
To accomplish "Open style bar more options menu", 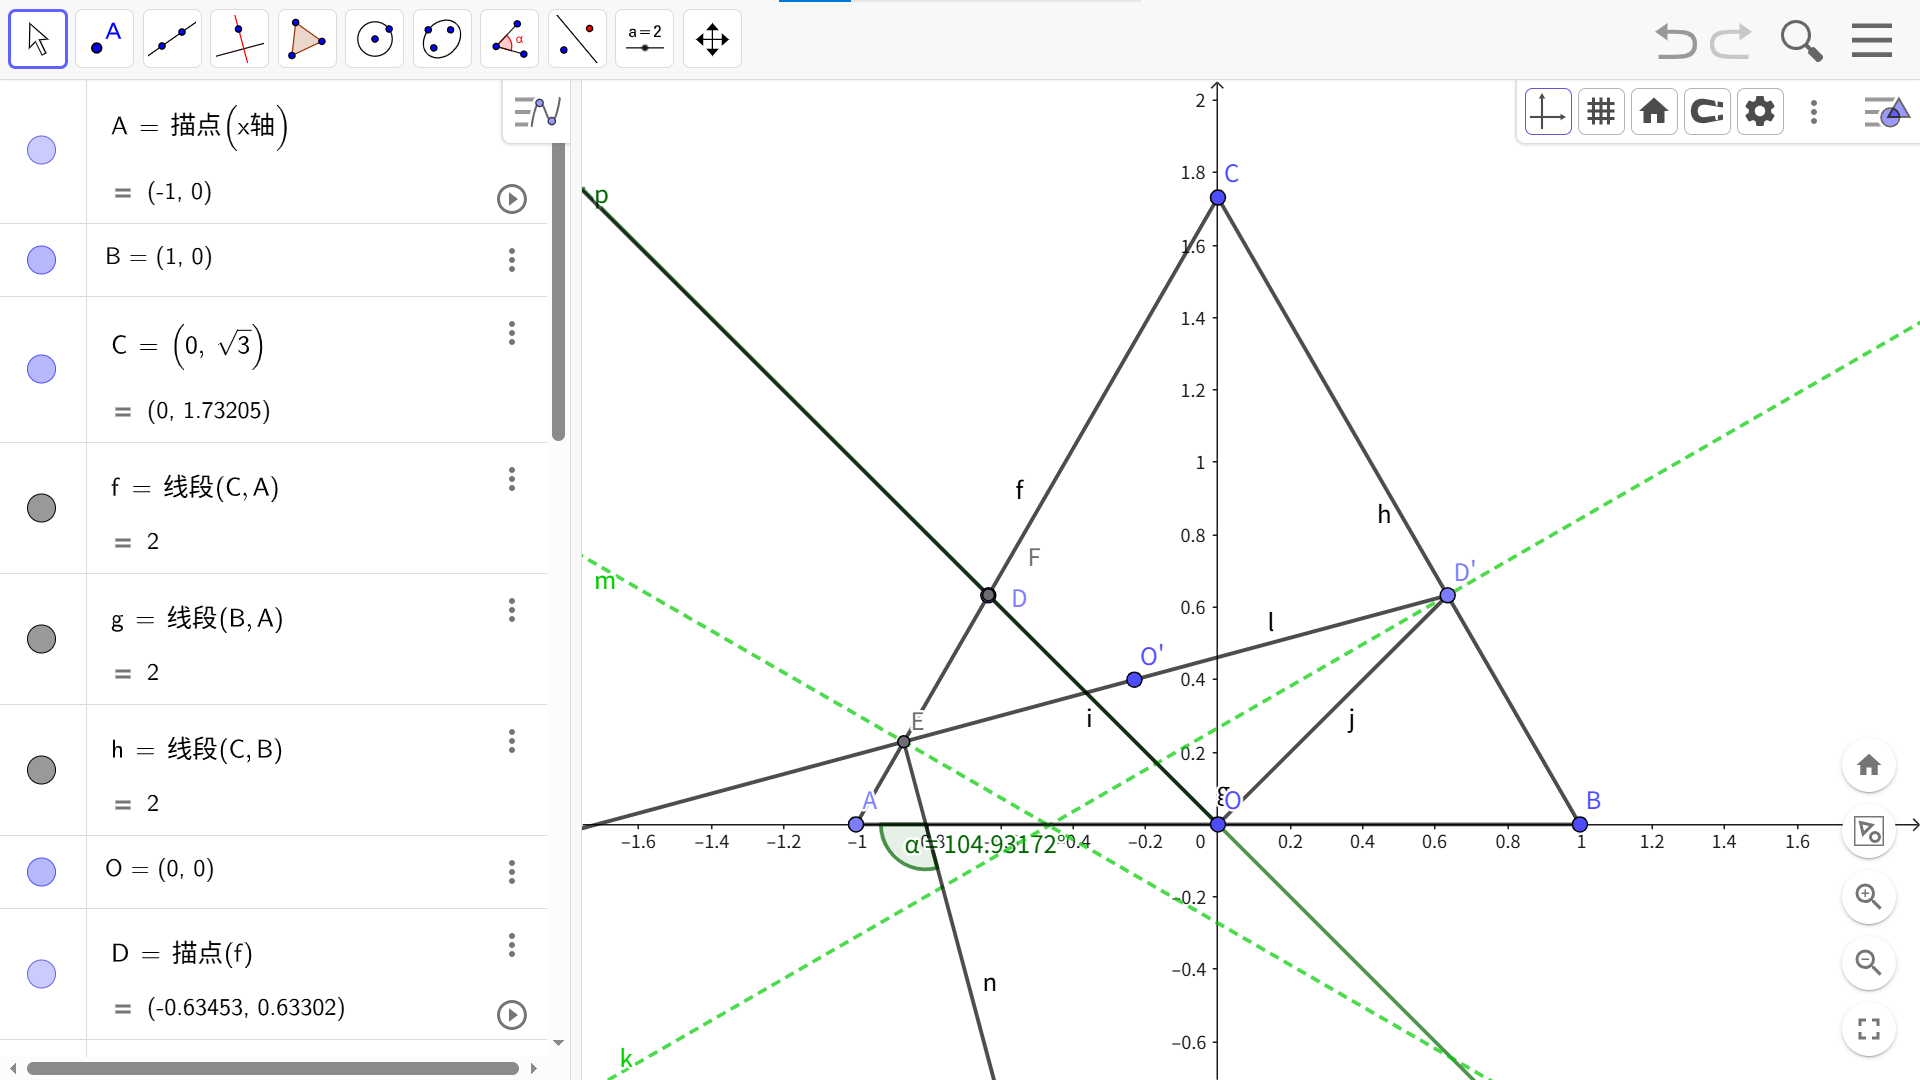I will coord(1814,112).
